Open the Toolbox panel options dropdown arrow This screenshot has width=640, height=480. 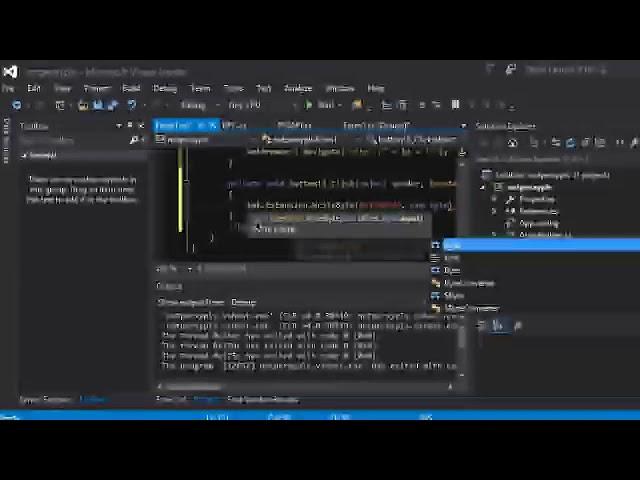119,125
